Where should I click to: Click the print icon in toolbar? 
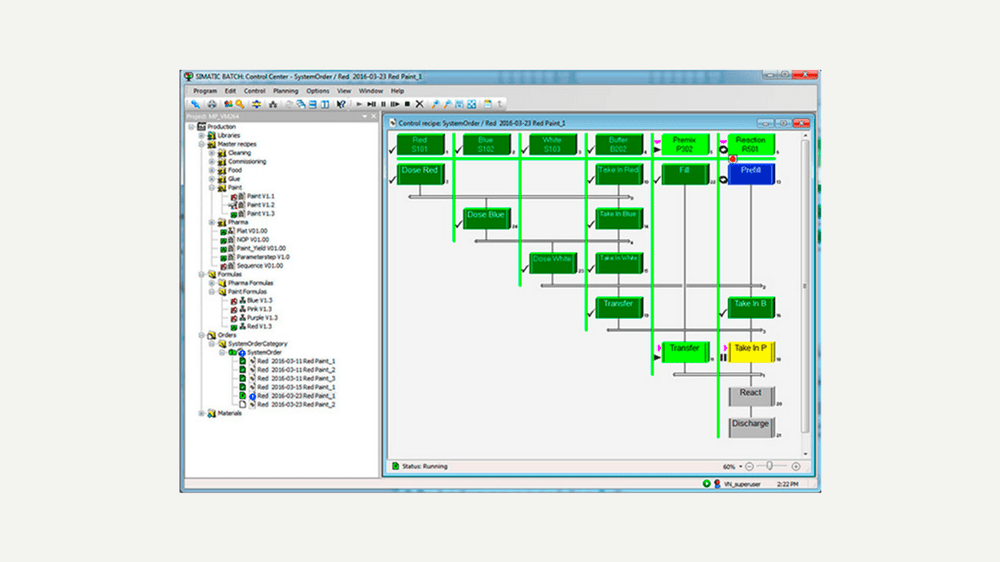tap(212, 104)
